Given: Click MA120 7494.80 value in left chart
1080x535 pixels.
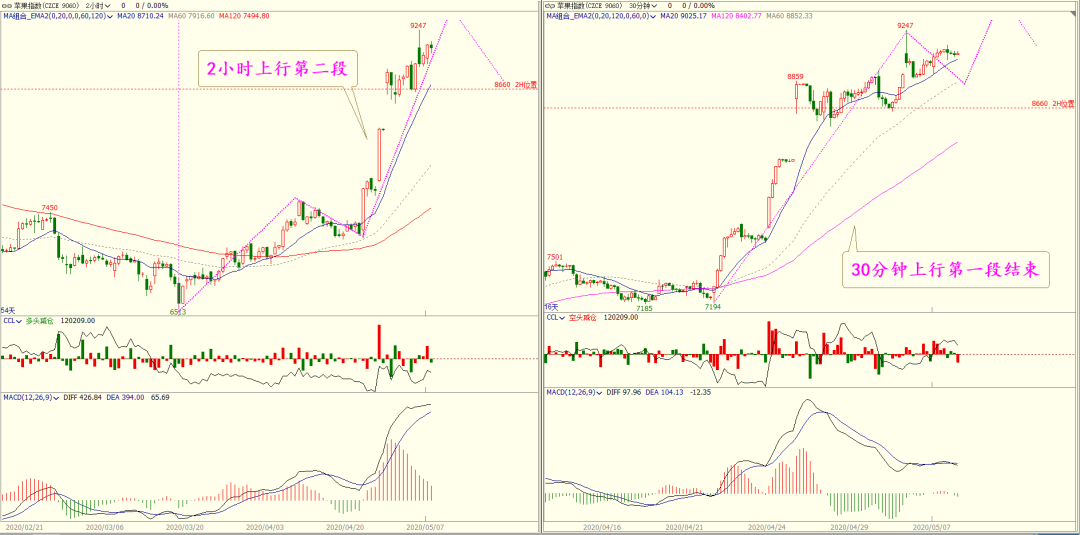Looking at the screenshot, I should pyautogui.click(x=244, y=15).
